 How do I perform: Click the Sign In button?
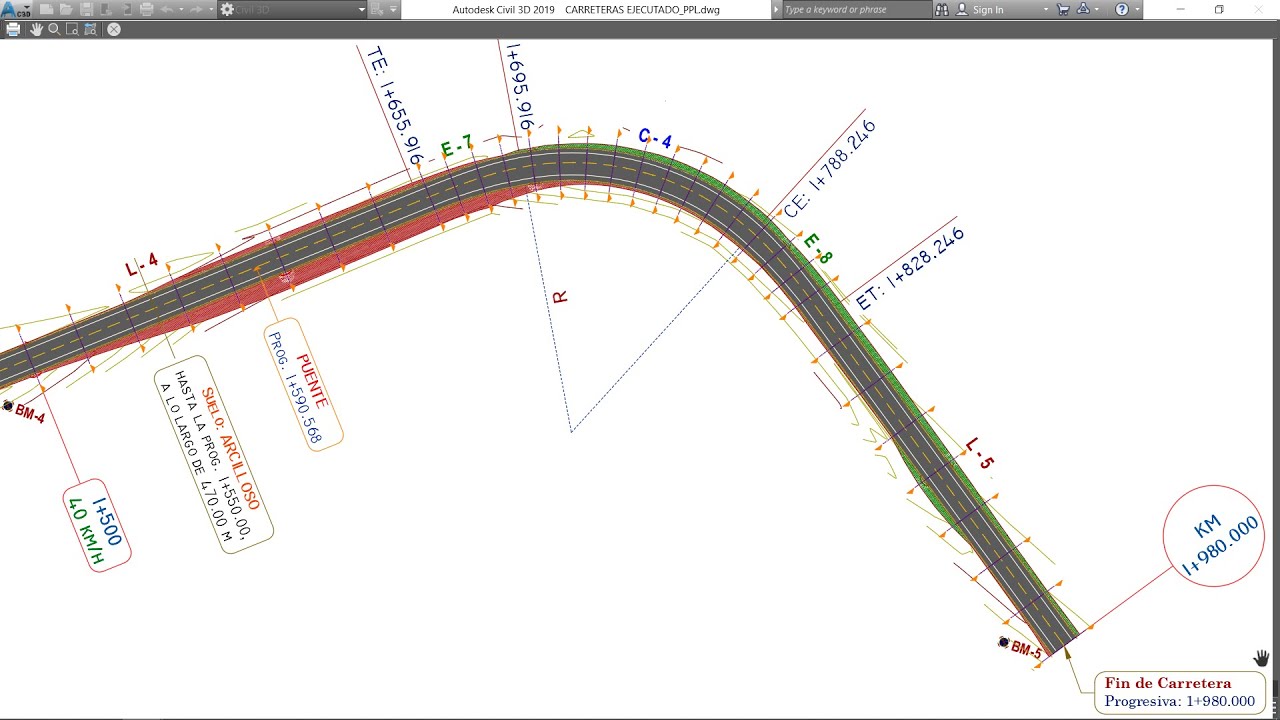(x=979, y=9)
